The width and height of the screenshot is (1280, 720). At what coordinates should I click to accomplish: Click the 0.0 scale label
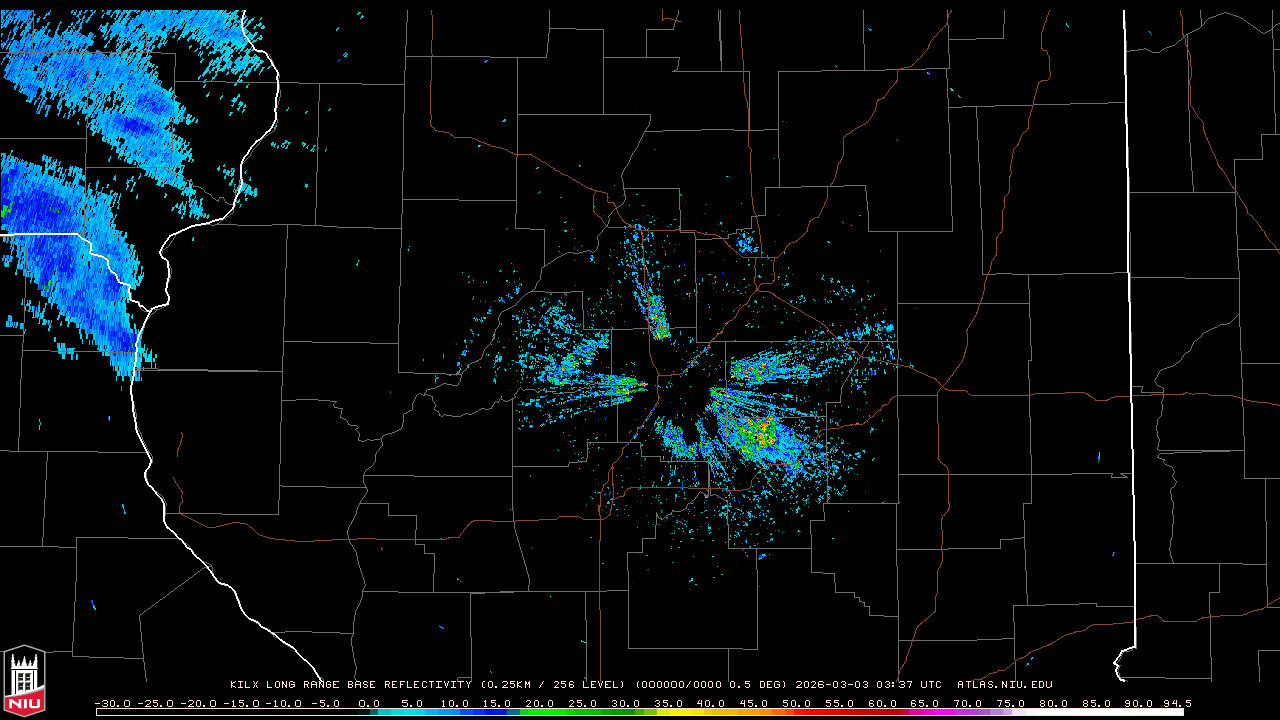point(369,703)
